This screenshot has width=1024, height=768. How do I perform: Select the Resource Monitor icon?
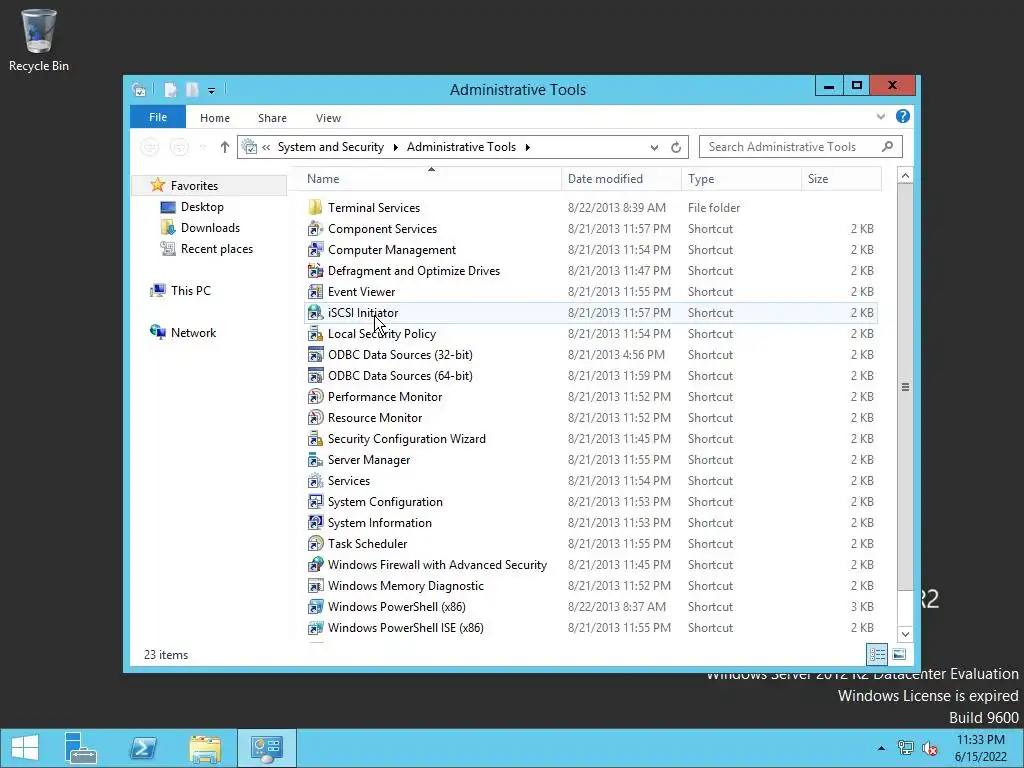315,417
